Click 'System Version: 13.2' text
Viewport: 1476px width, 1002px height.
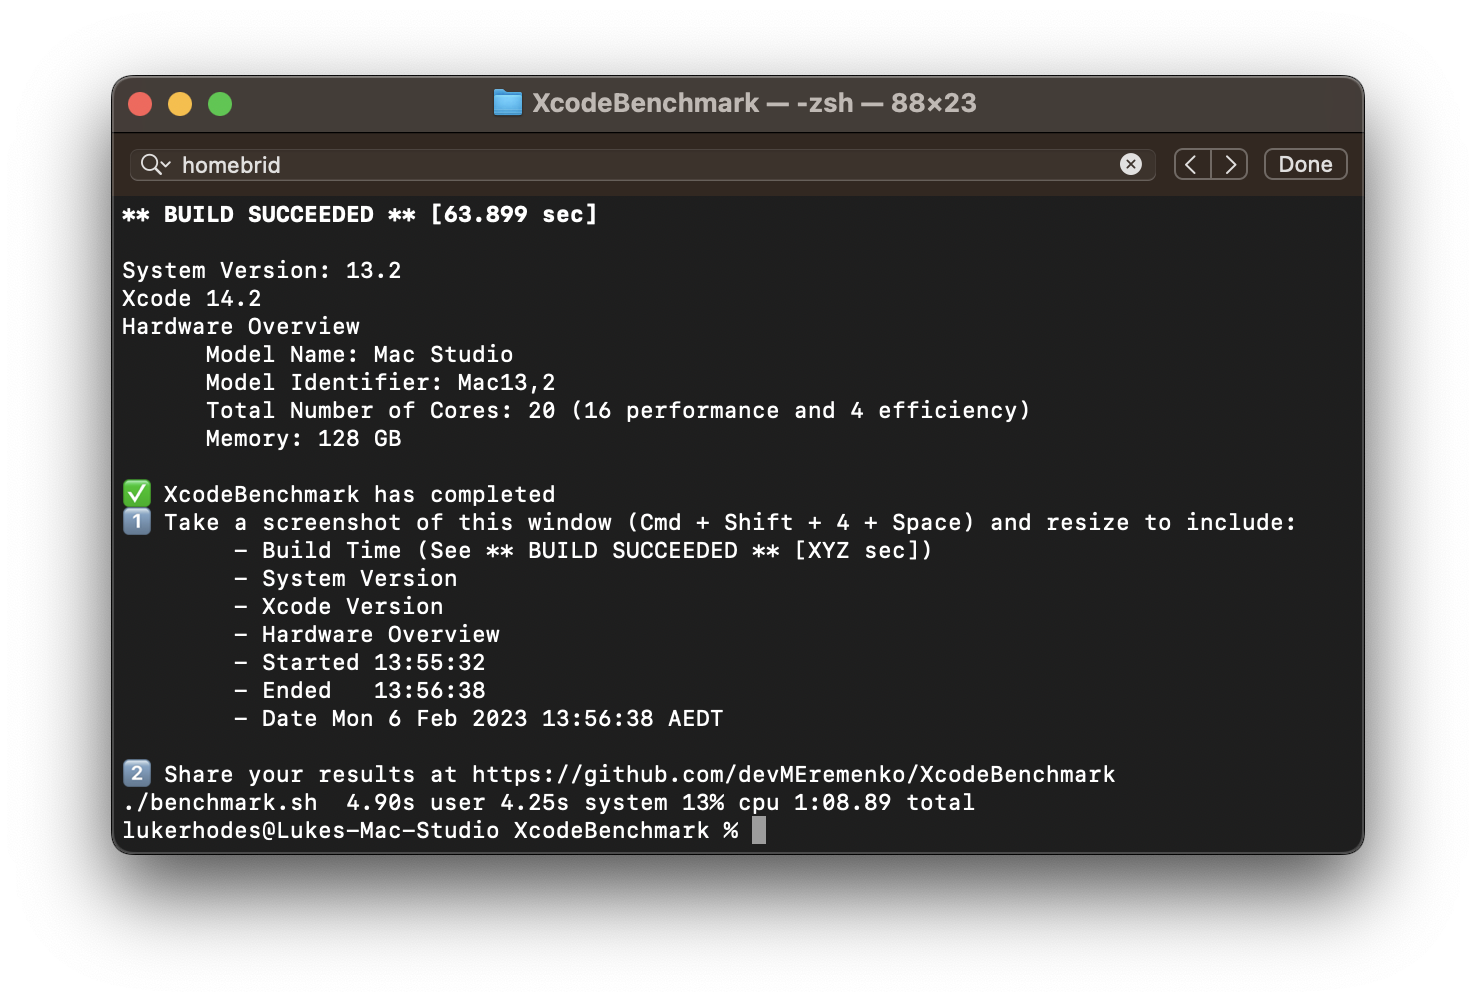261,270
